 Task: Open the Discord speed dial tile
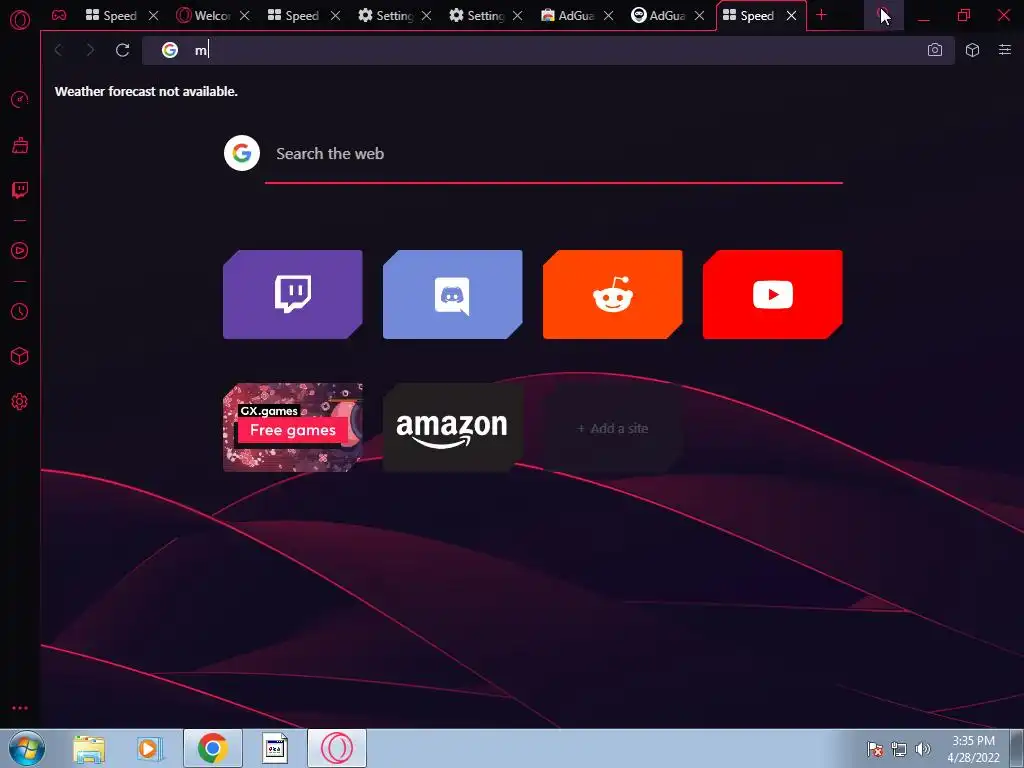coord(453,294)
